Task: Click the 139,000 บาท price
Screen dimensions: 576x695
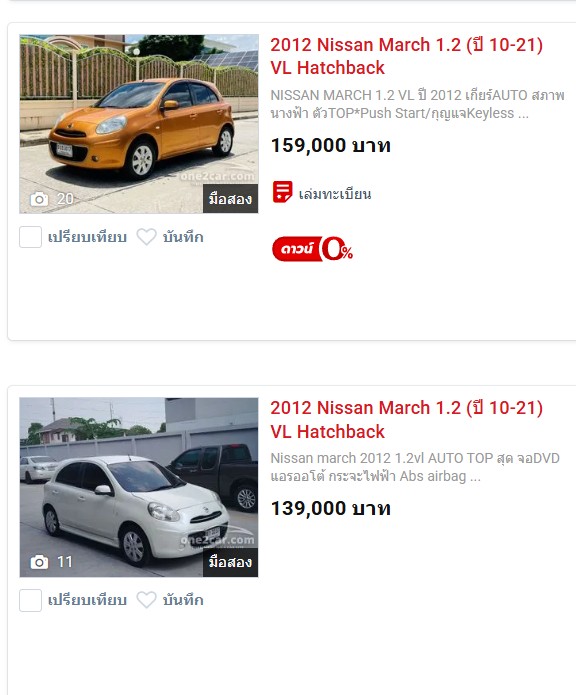Action: click(x=331, y=508)
